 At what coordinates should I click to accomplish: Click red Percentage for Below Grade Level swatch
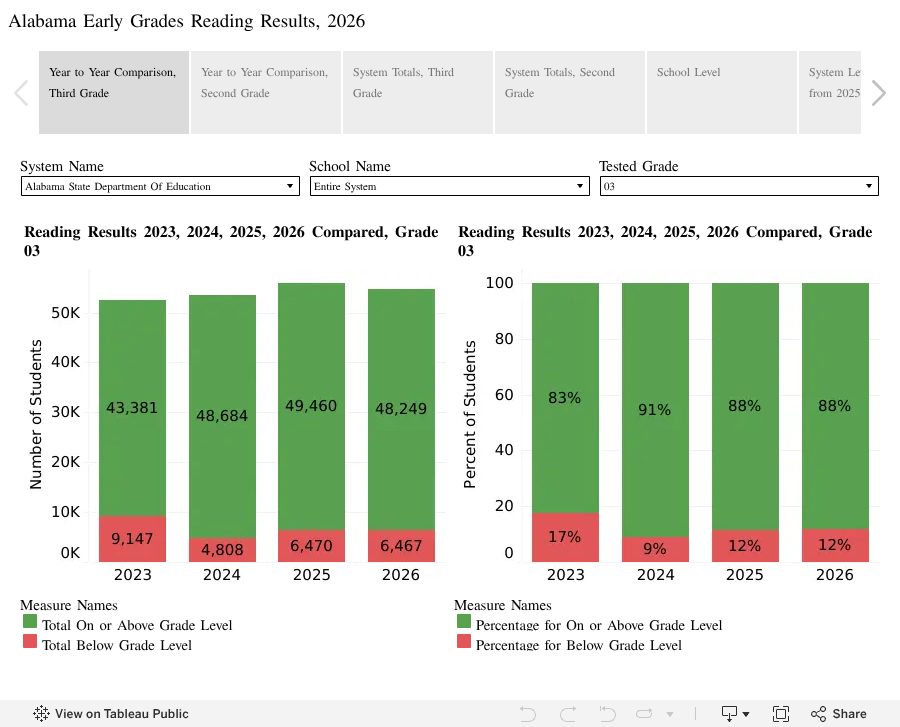(x=464, y=642)
